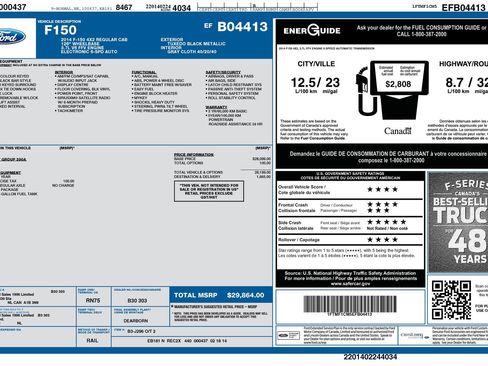
Task: Click the 'PRICE INFORMATION' heading
Action: [x=194, y=155]
